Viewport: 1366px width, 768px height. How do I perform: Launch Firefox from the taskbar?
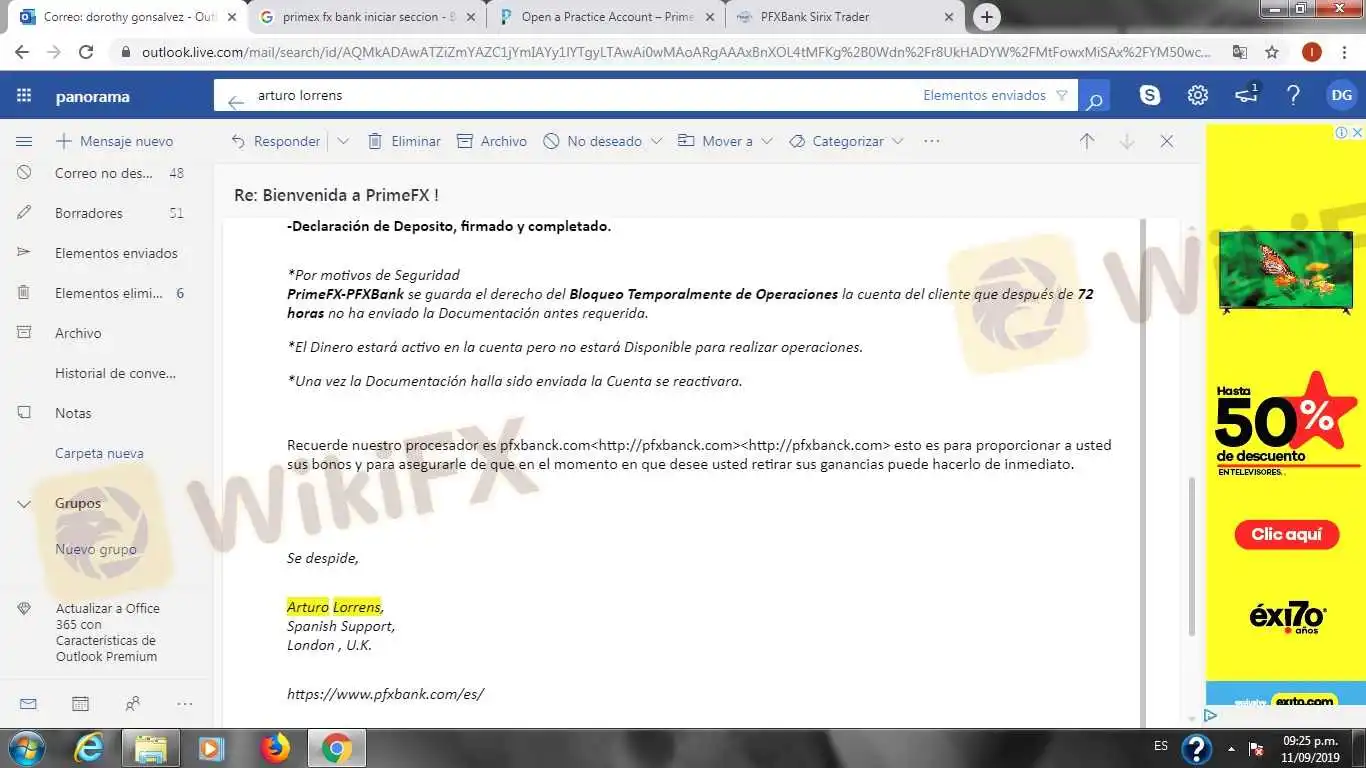point(274,748)
